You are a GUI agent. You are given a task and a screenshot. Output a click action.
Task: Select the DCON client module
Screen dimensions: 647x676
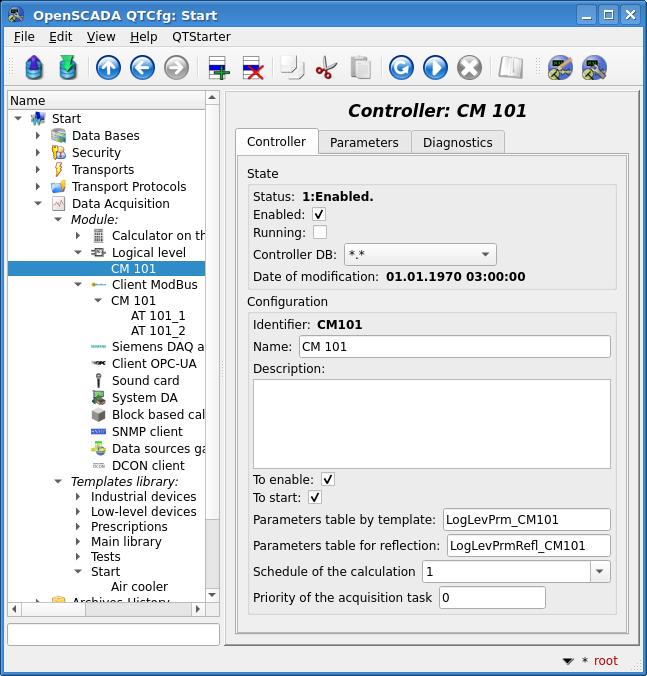click(x=148, y=466)
